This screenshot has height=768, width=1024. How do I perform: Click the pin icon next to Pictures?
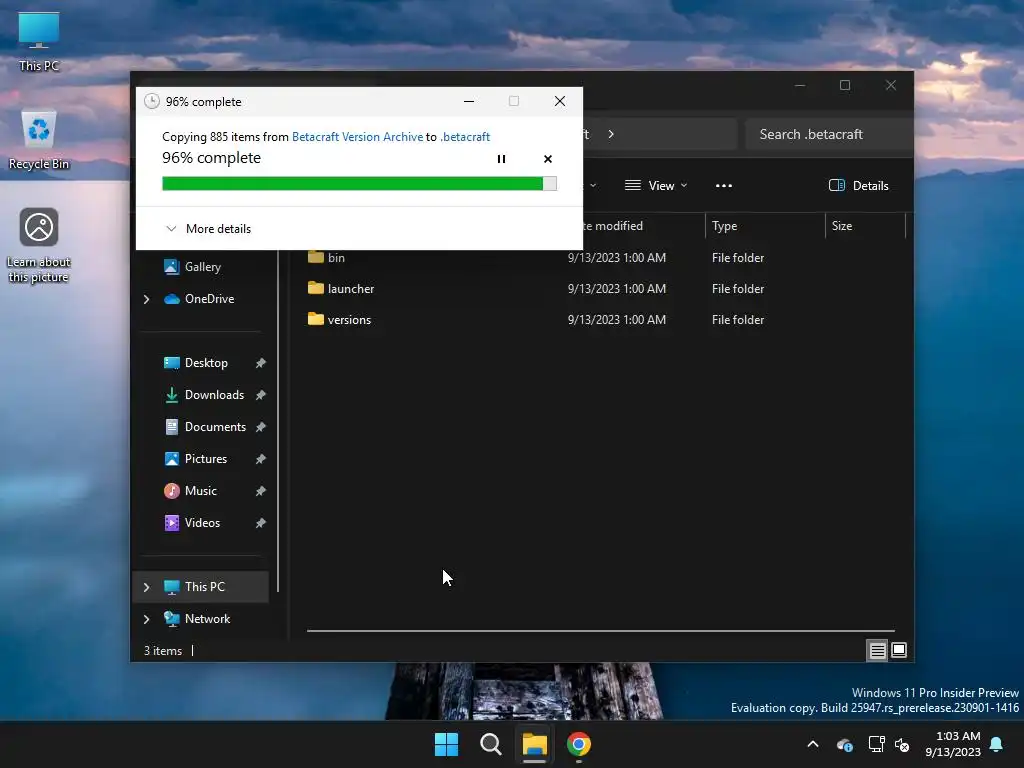(261, 459)
